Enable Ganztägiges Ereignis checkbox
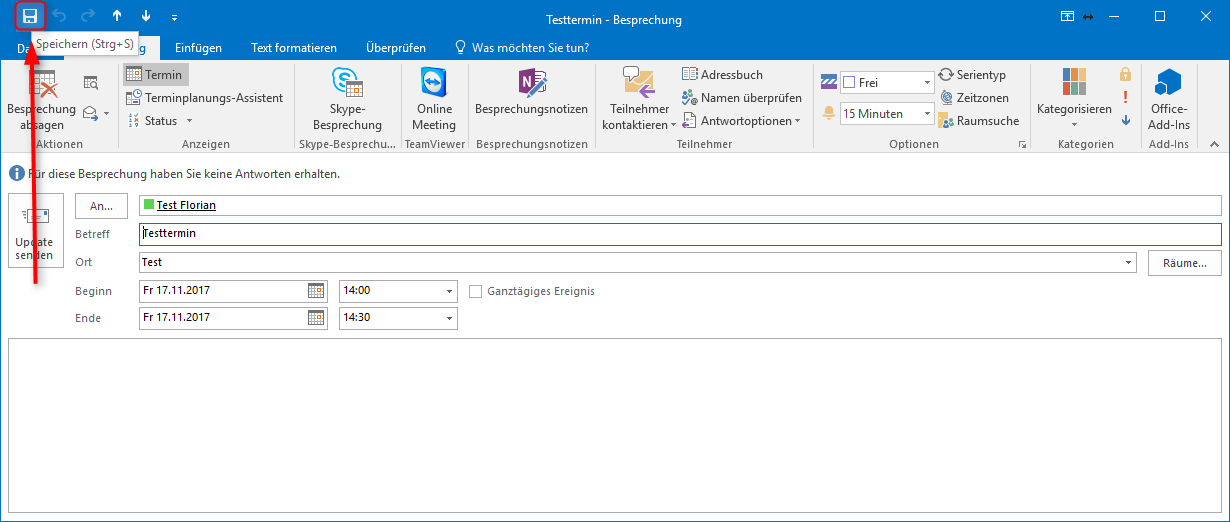1230x522 pixels. [x=476, y=291]
